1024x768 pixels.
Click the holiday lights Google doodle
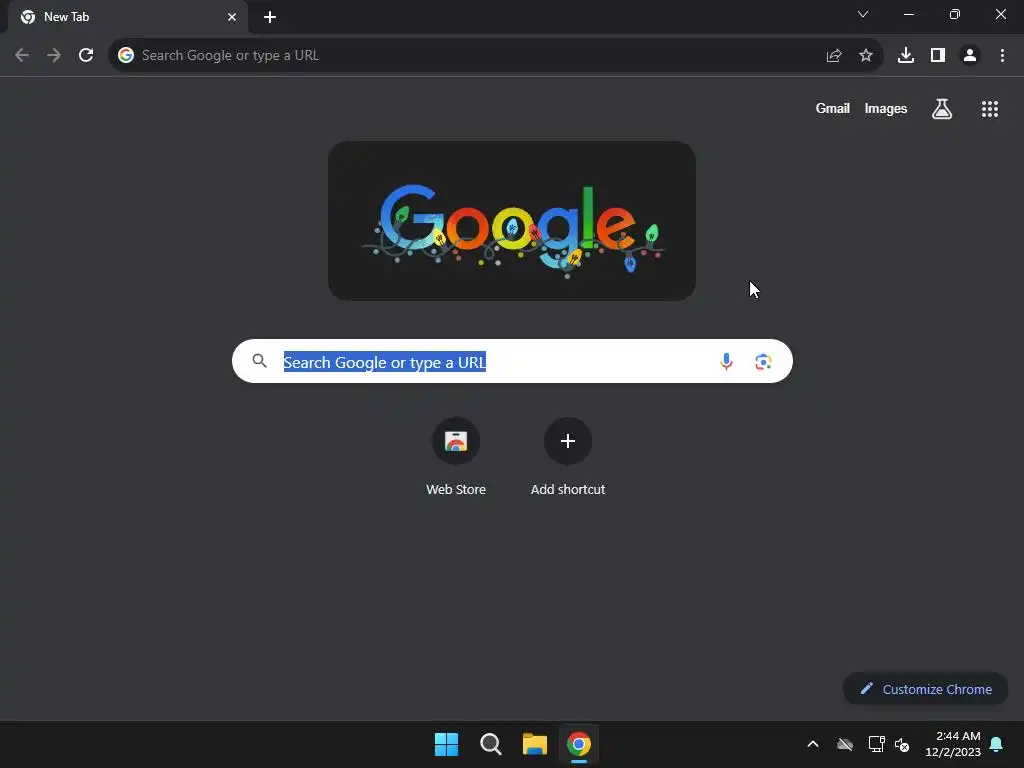point(512,221)
